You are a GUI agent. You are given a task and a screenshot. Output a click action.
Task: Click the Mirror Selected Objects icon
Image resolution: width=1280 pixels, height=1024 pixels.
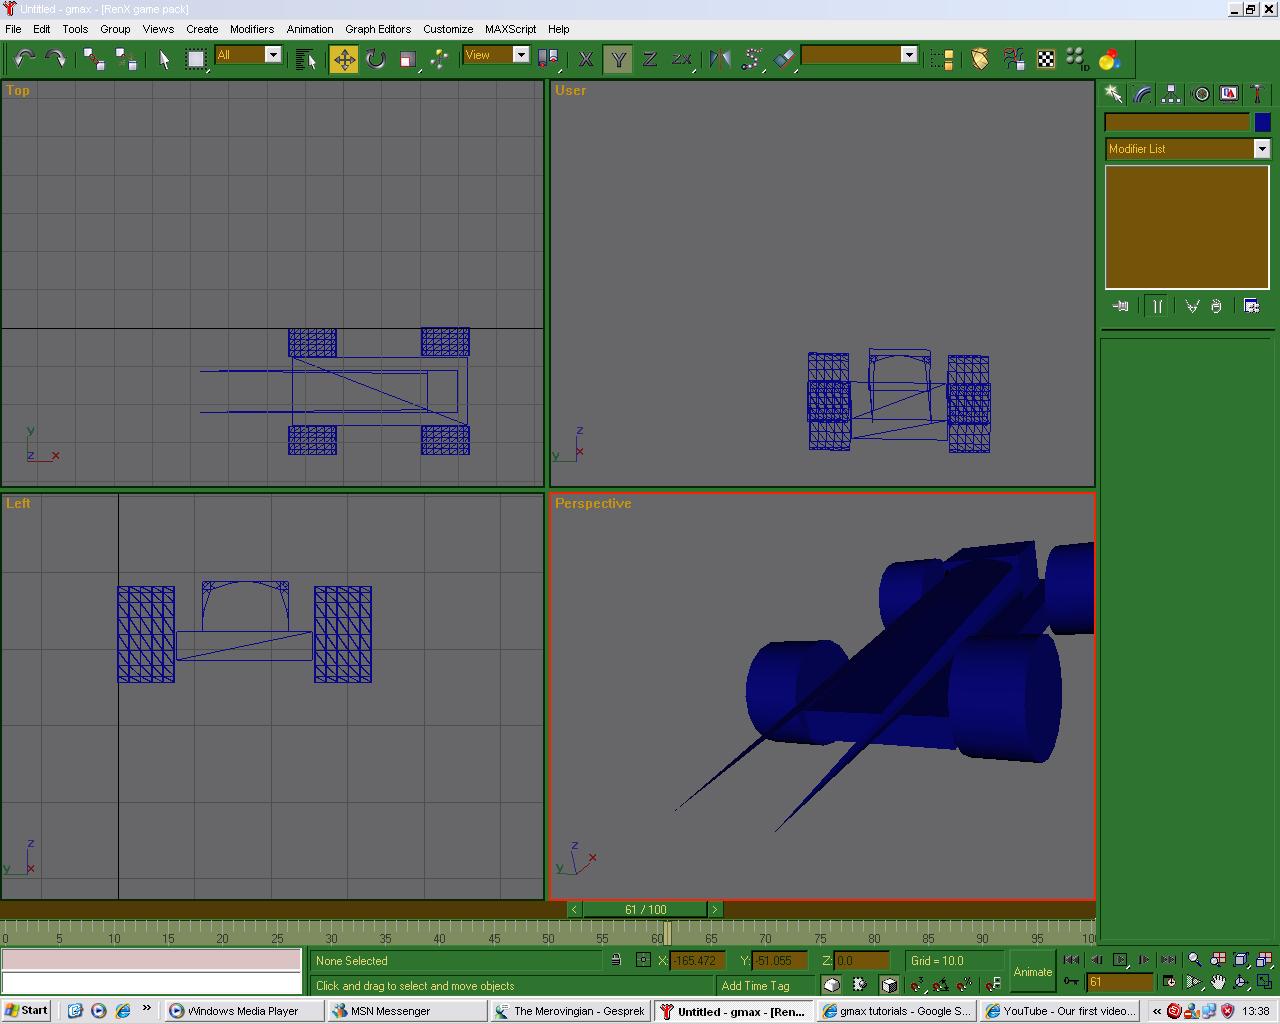tap(719, 59)
